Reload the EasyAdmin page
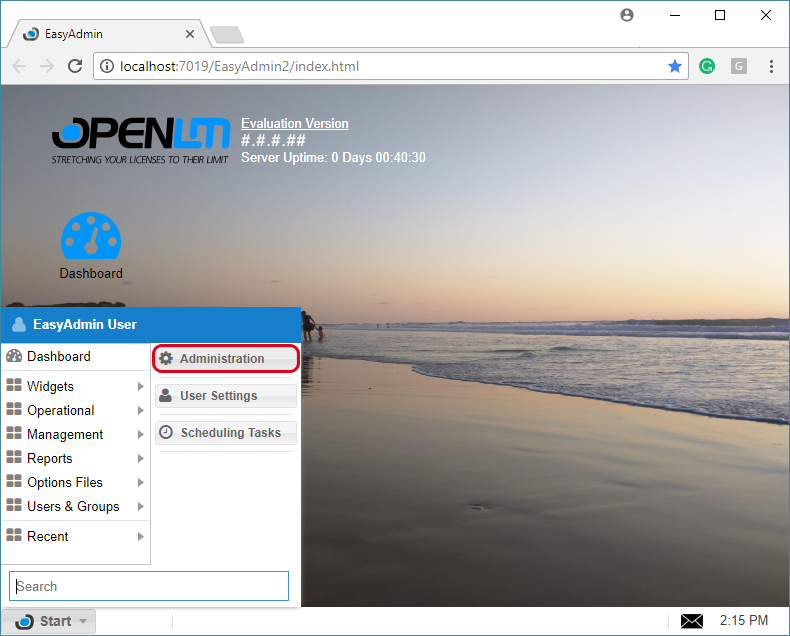790x636 pixels. (x=75, y=66)
